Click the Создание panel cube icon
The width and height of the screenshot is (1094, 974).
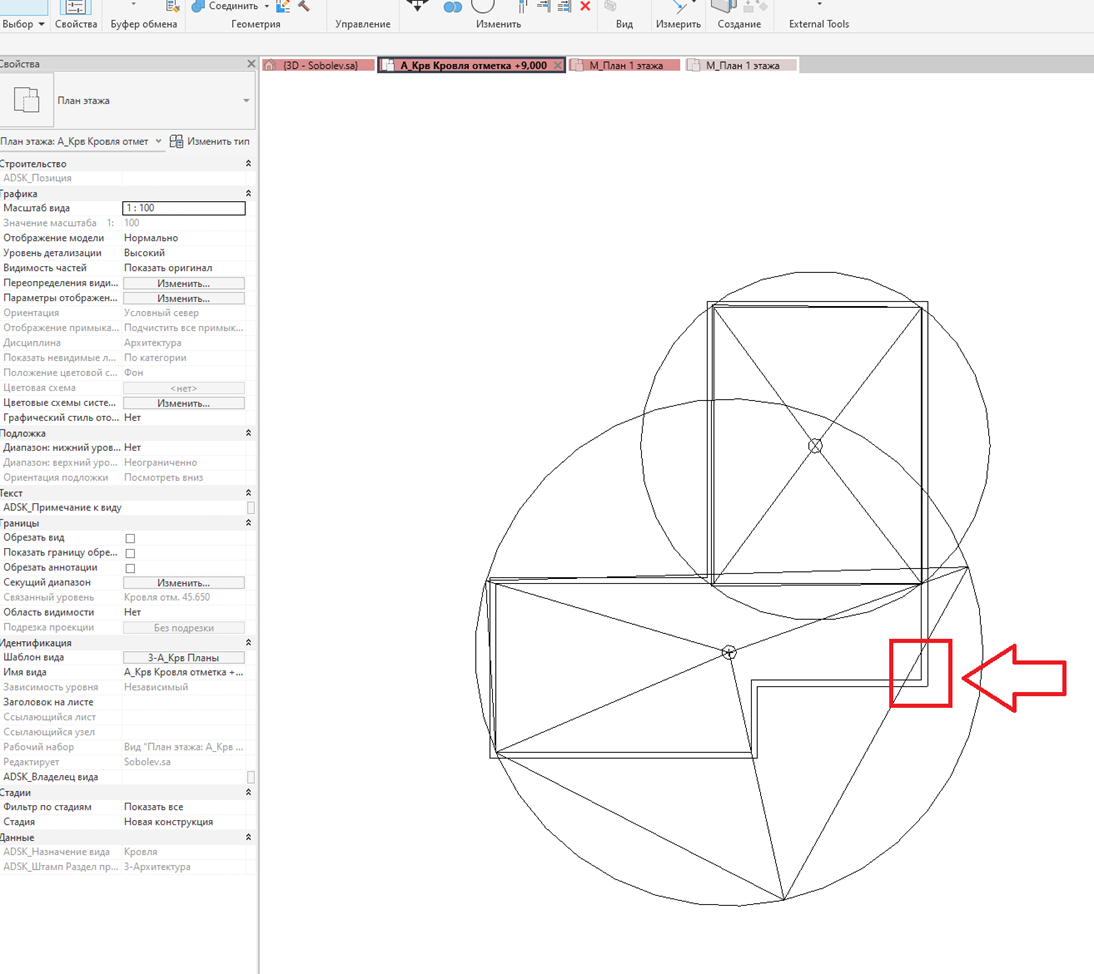click(724, 6)
